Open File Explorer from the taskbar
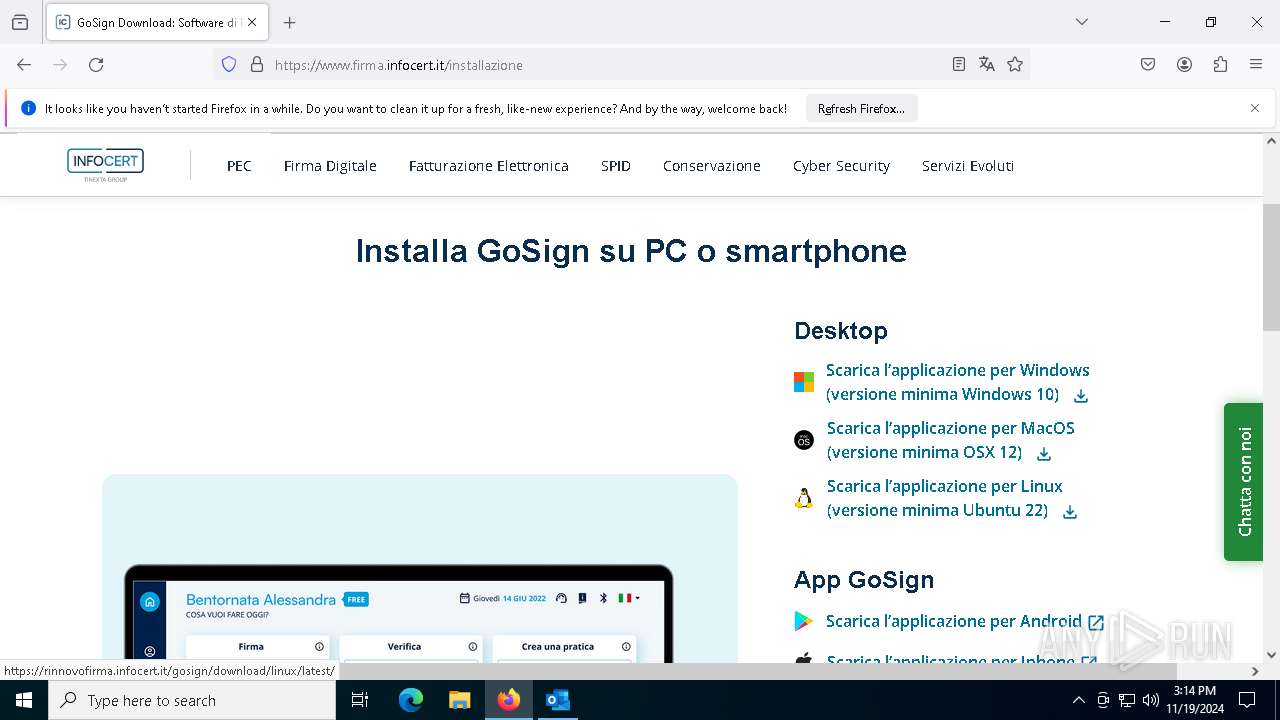The image size is (1280, 720). tap(460, 700)
